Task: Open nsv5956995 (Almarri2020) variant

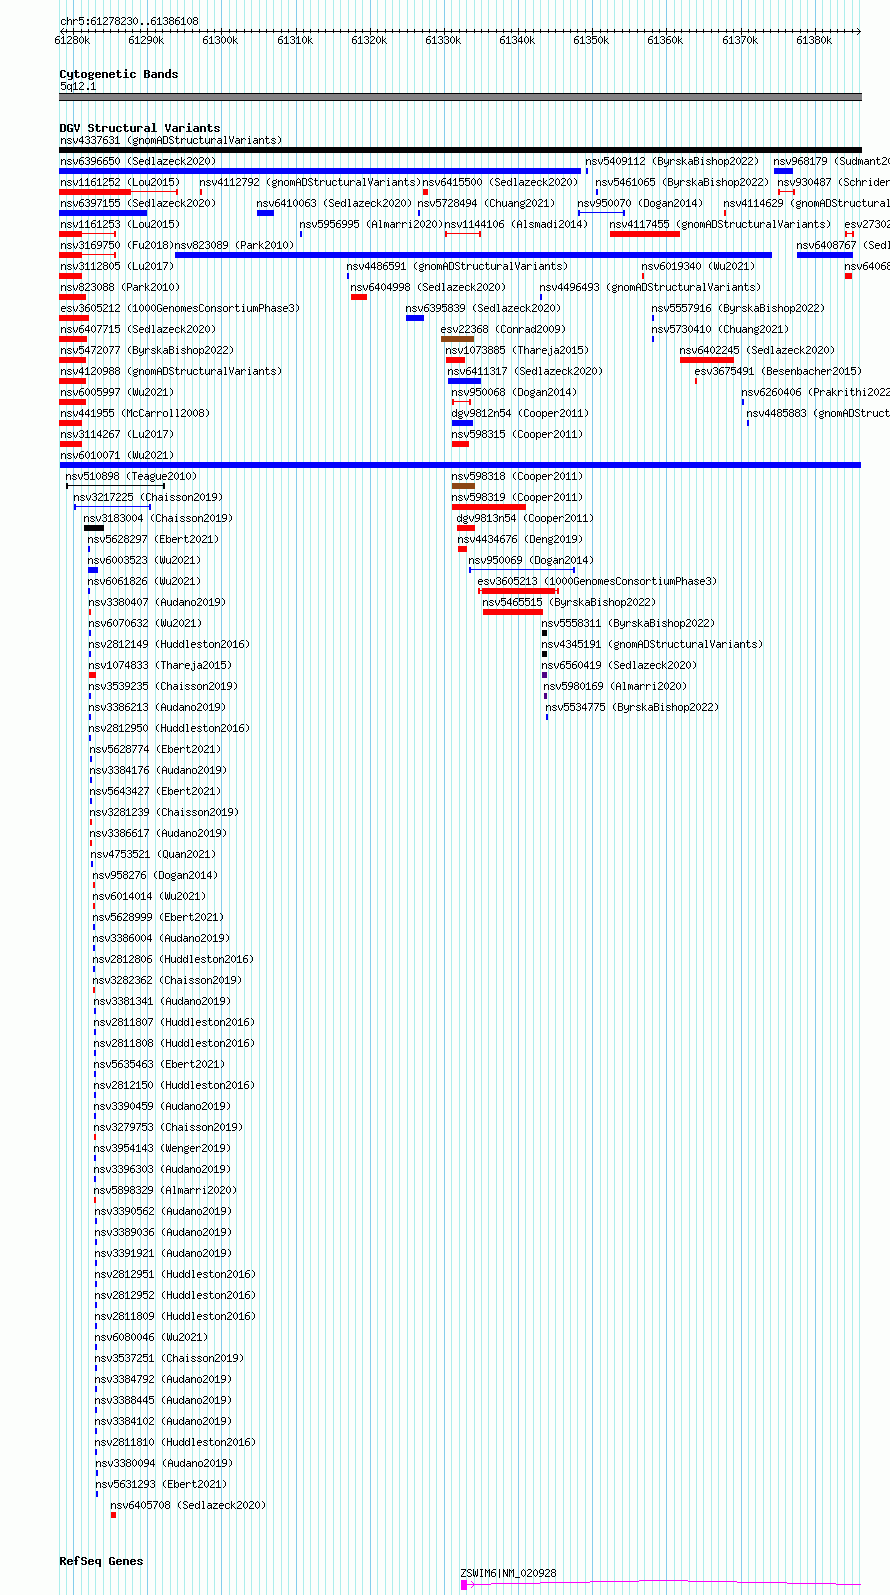Action: [371, 224]
